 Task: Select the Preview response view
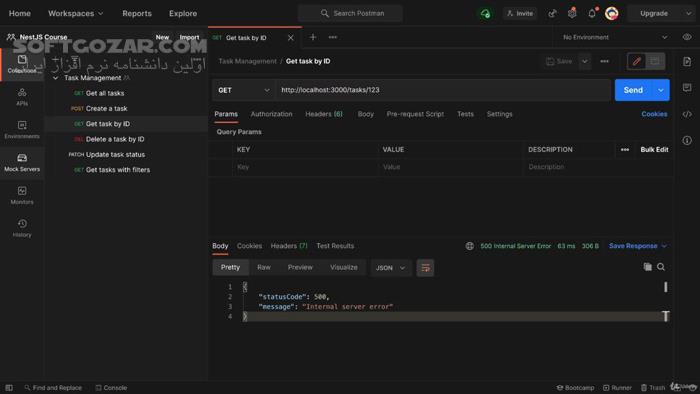[300, 267]
